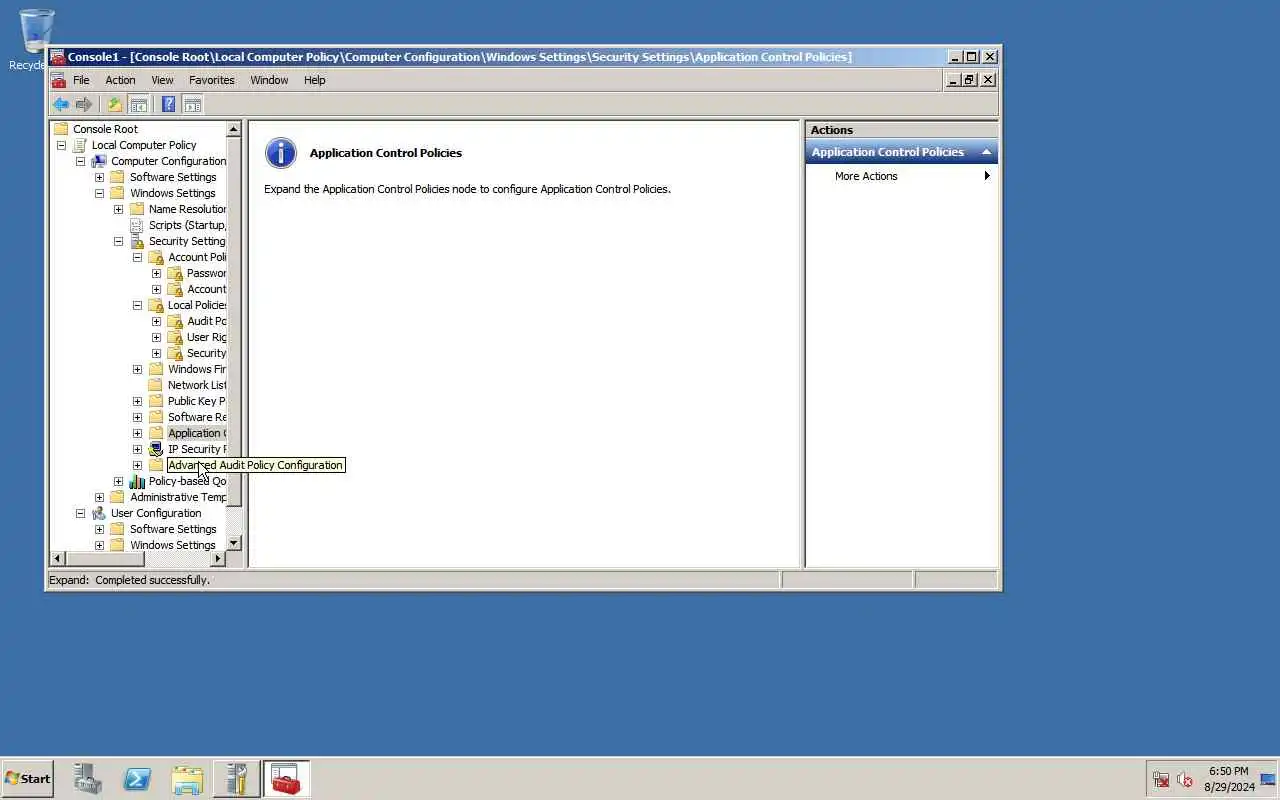
Task: Click the Start button
Action: coord(27,779)
